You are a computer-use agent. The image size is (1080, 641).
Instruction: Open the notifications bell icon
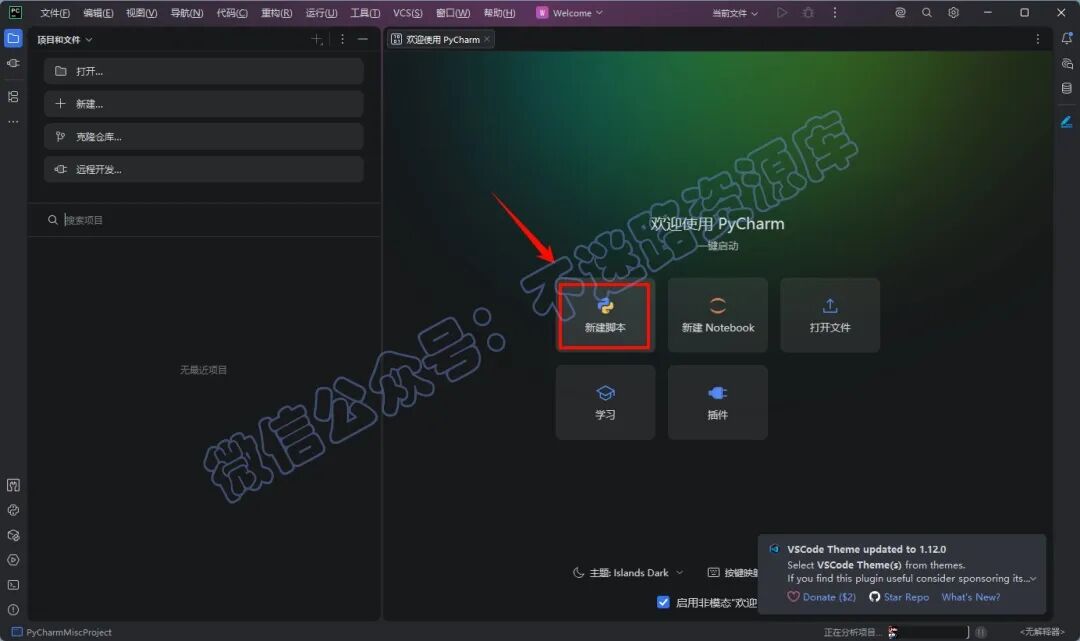coord(1066,39)
